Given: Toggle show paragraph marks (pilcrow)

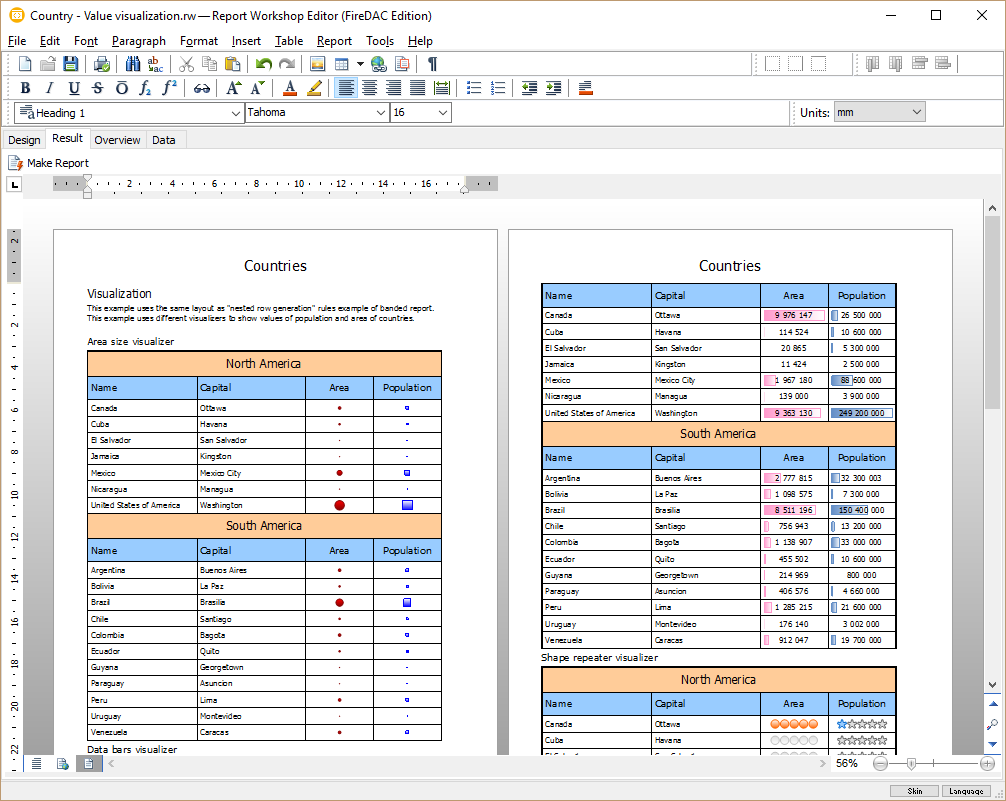Looking at the screenshot, I should [432, 64].
